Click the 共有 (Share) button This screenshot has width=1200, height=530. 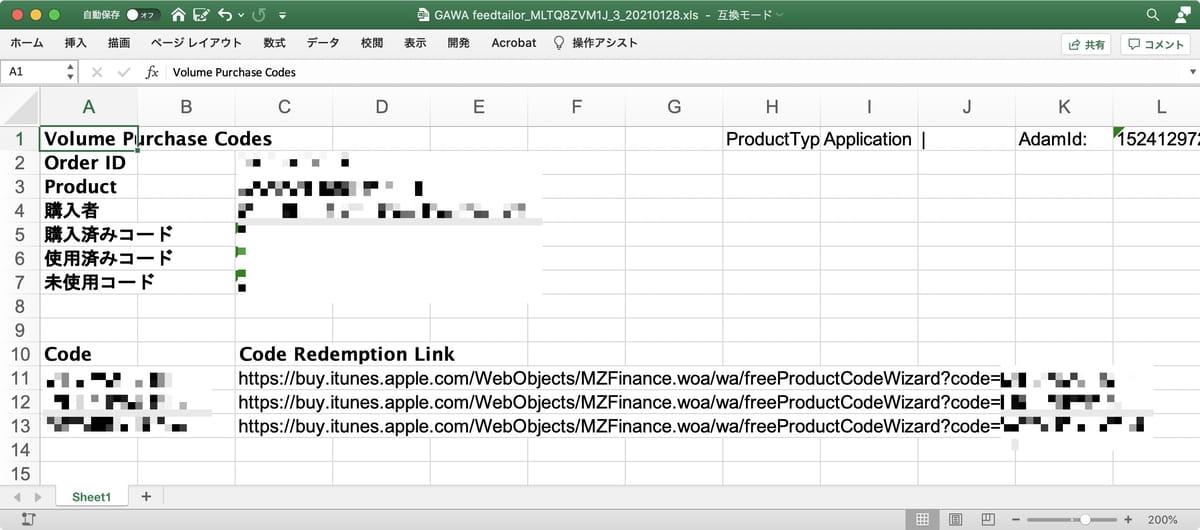tap(1086, 44)
